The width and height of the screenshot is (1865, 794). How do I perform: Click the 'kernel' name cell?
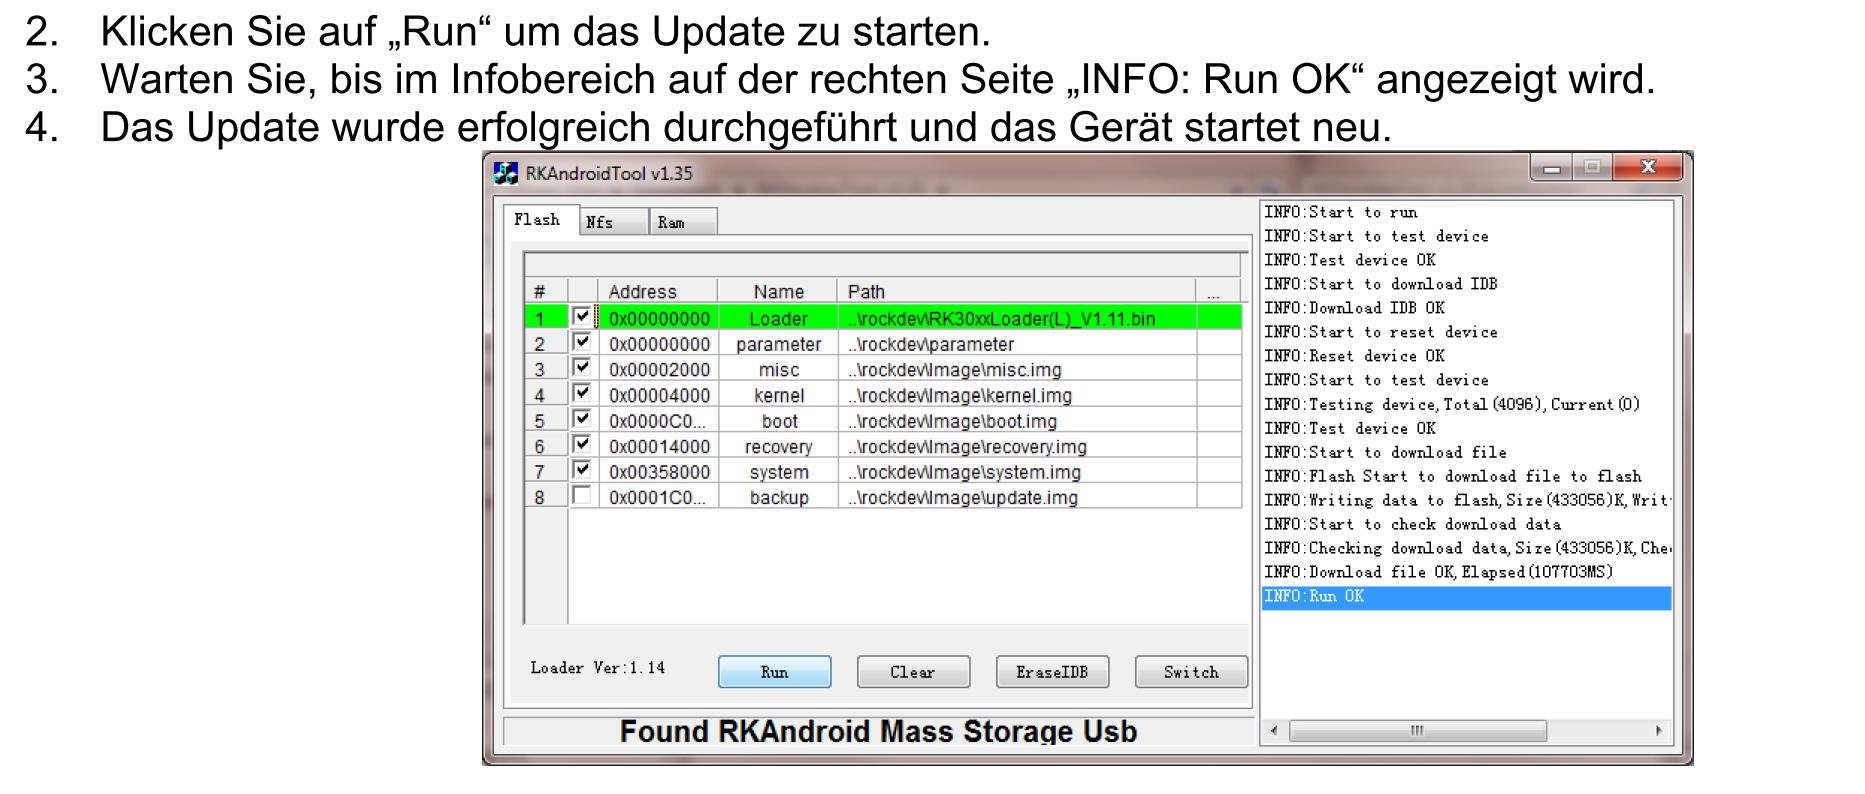coord(779,395)
